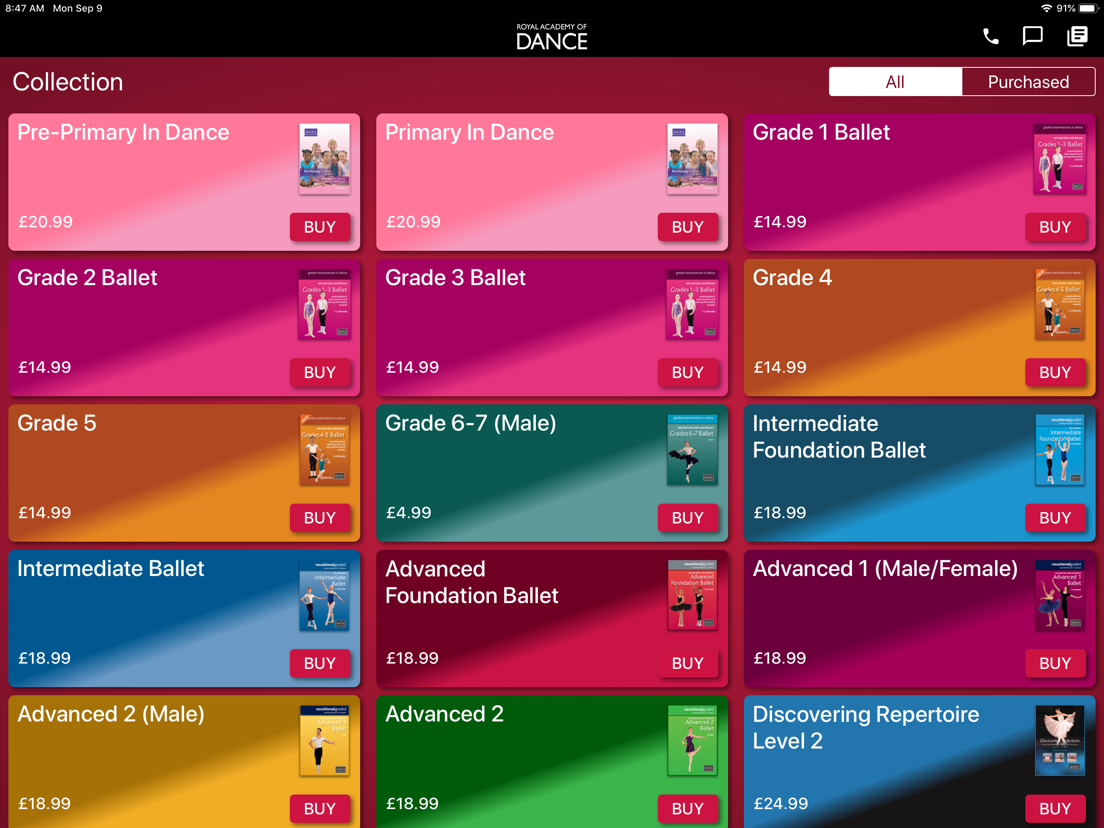Buy Pre-Primary In Dance
The image size is (1104, 828).
pyautogui.click(x=320, y=227)
